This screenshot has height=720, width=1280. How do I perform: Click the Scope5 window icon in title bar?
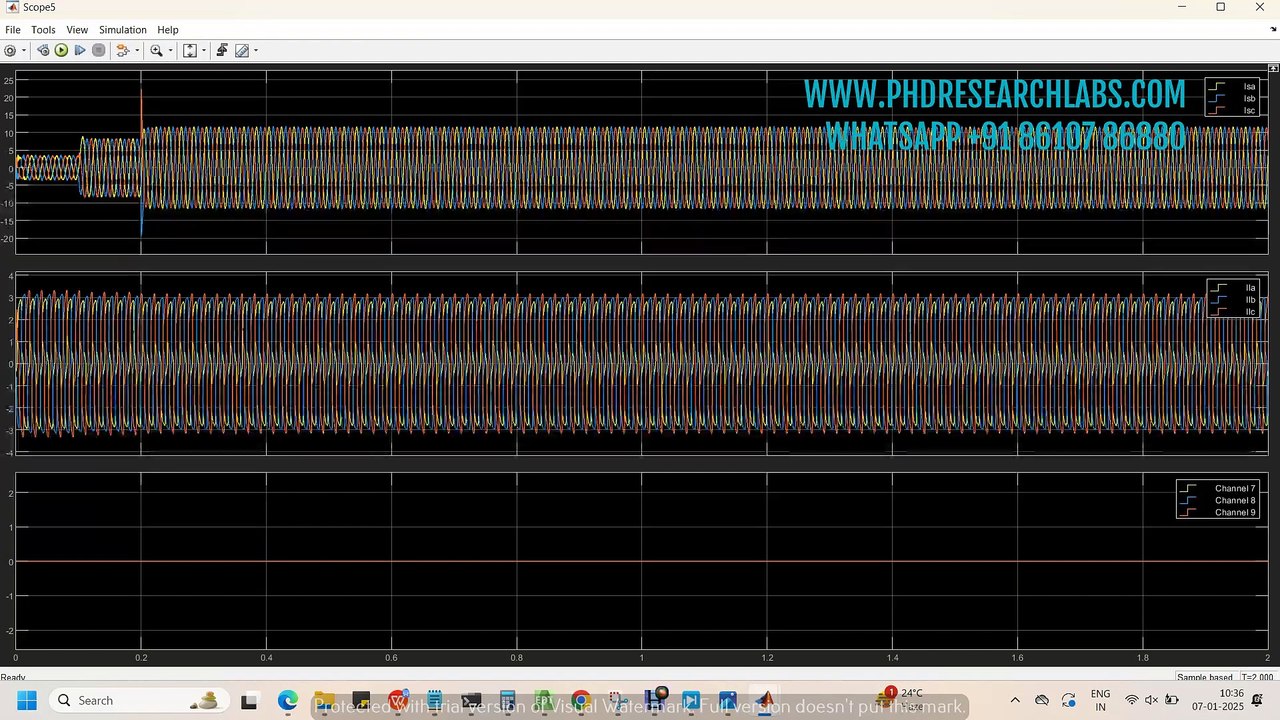click(x=12, y=7)
